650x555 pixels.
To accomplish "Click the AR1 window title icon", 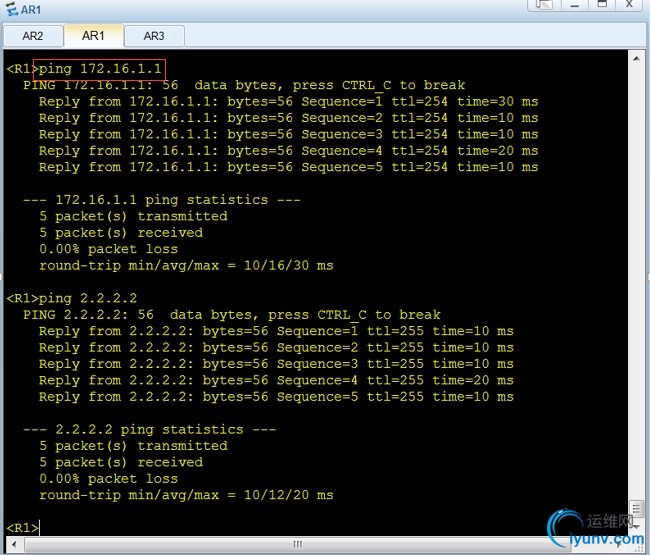I will point(12,9).
